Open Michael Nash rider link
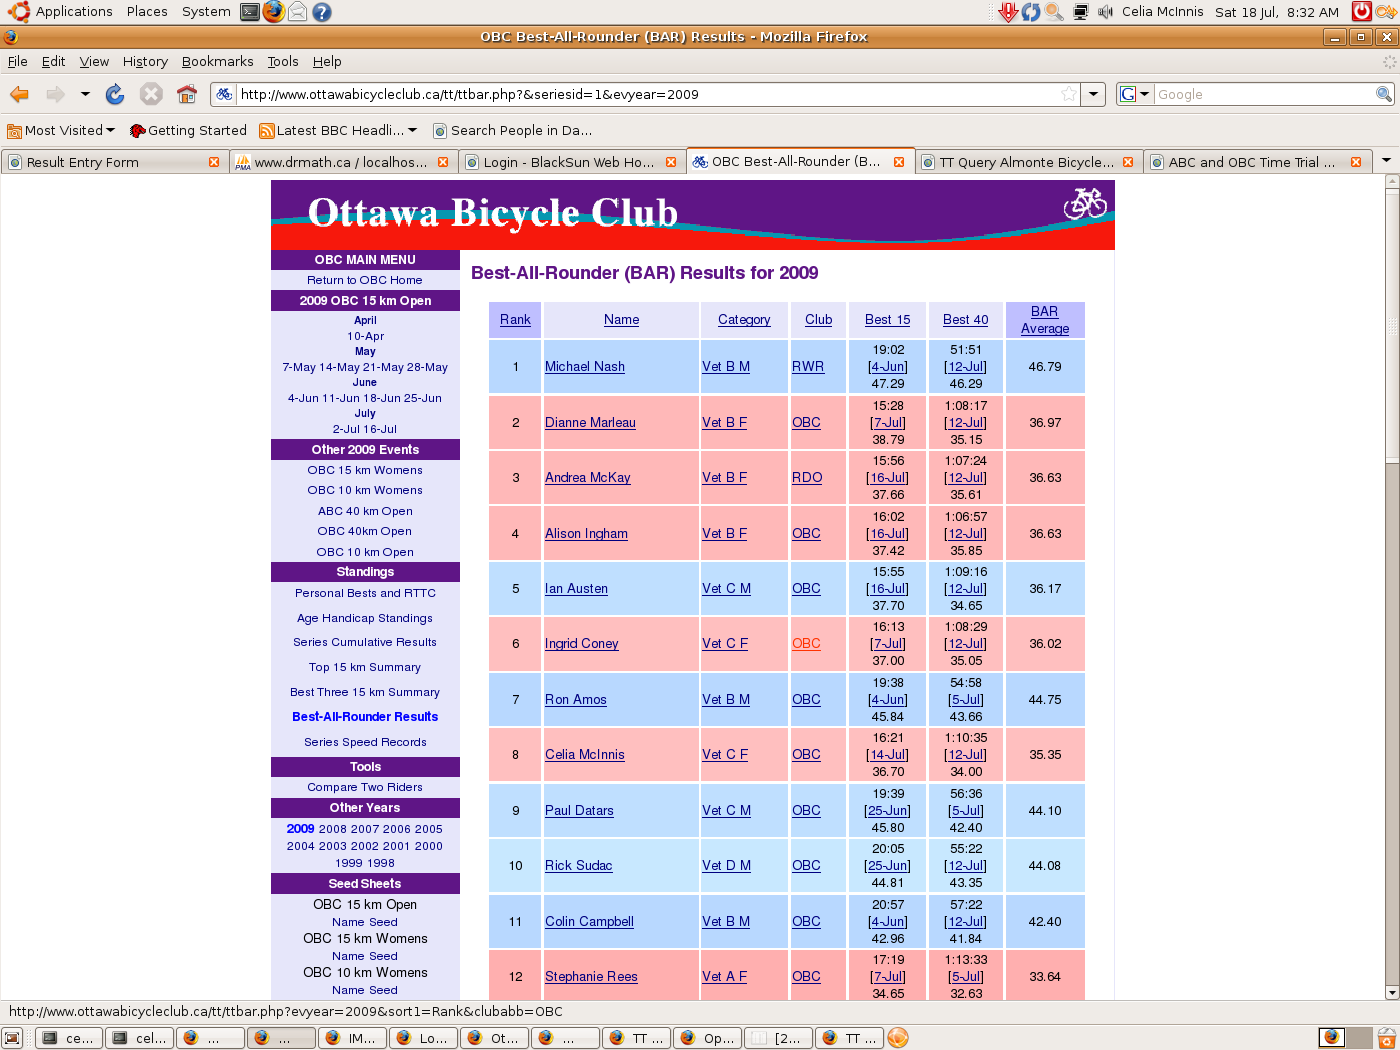Image resolution: width=1400 pixels, height=1050 pixels. (x=584, y=367)
